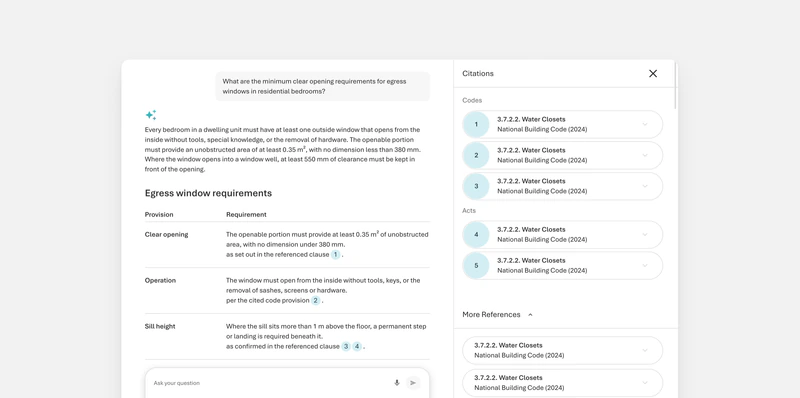This screenshot has width=800, height=398.
Task: Click the 'Egress window requirements' heading
Action: coord(208,193)
